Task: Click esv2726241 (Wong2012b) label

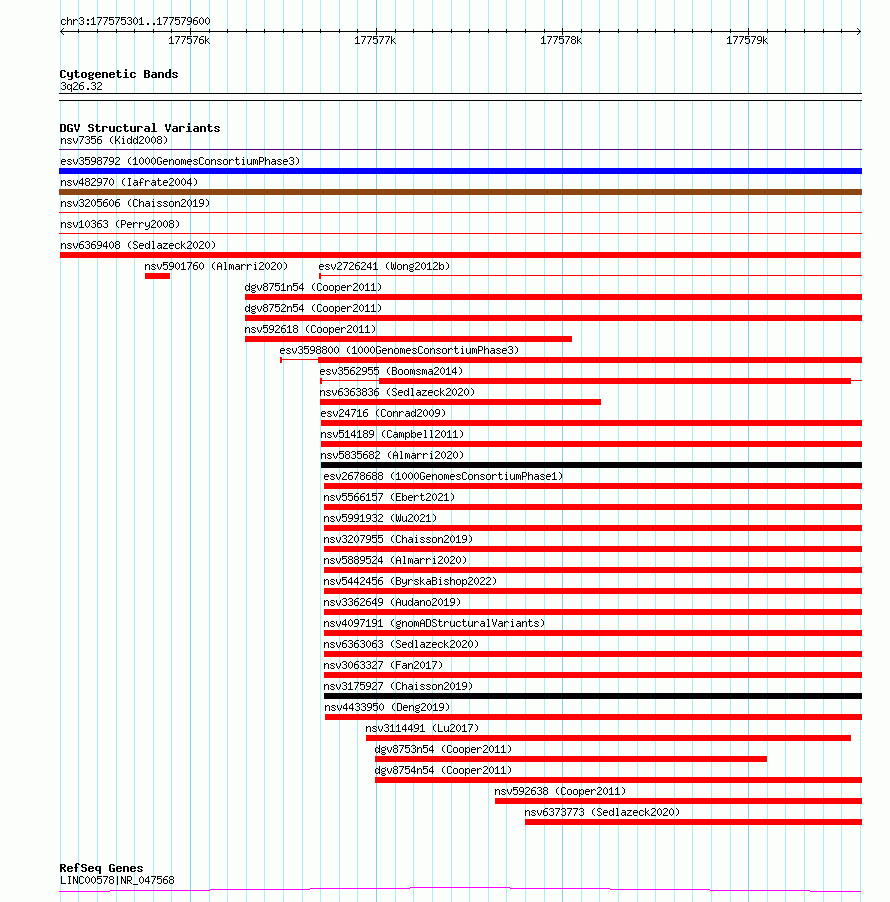Action: pyautogui.click(x=384, y=266)
